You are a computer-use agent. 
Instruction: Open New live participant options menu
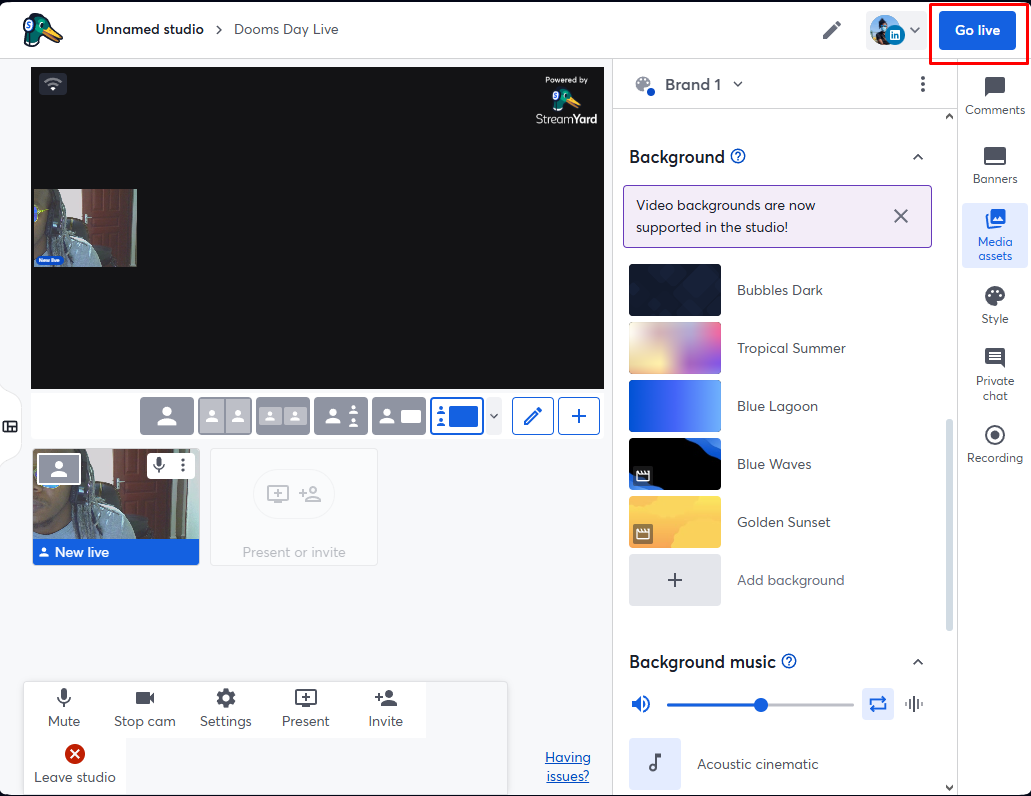183,465
